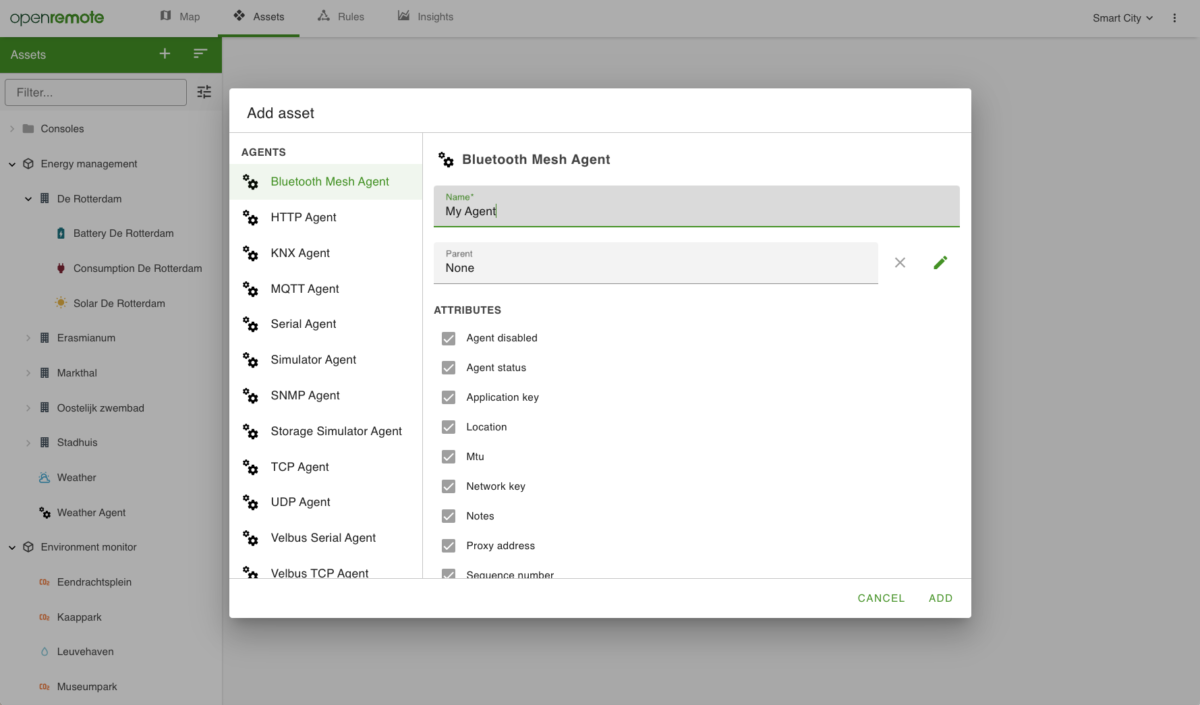Switch to the Assets tab

click(x=259, y=17)
